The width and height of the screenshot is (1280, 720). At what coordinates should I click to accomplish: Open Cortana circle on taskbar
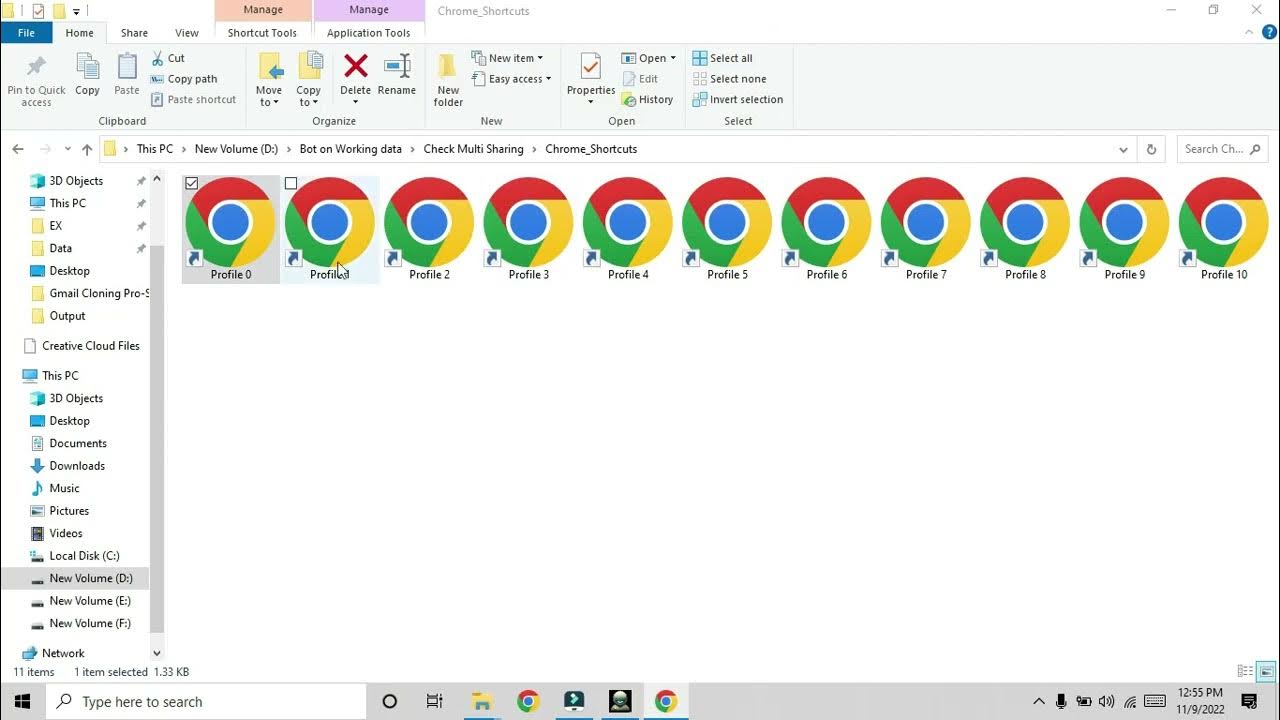point(390,701)
